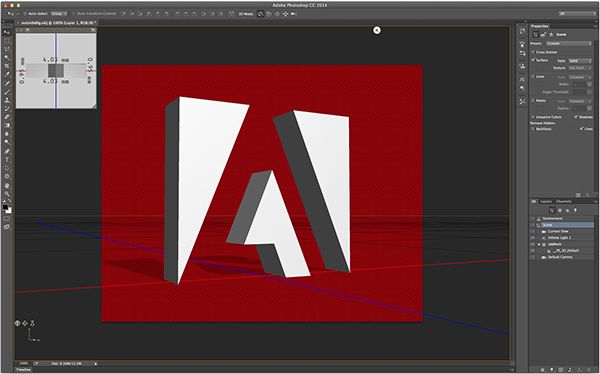600x374 pixels.
Task: Filter 3D panel by lights
Action: [x=575, y=210]
